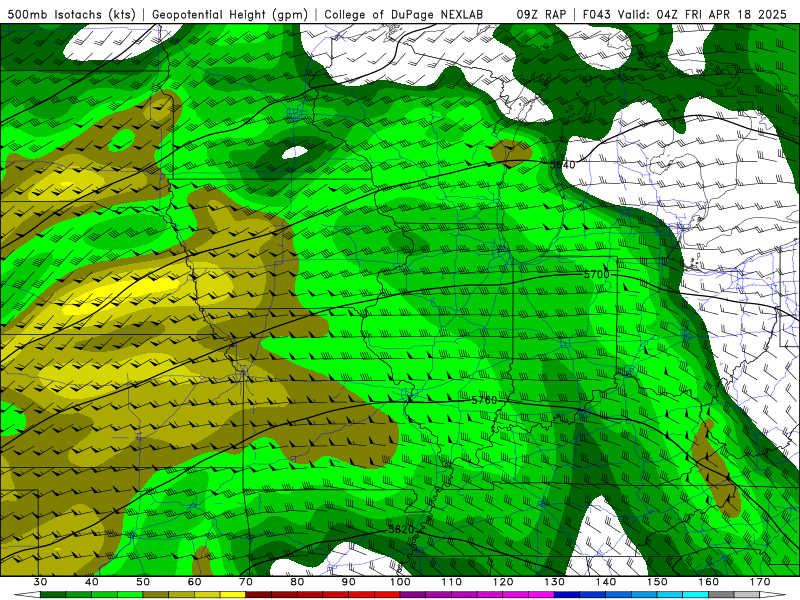Select the darkest green 30-35 kt legend swatch
The image size is (800, 600).
click(53, 595)
